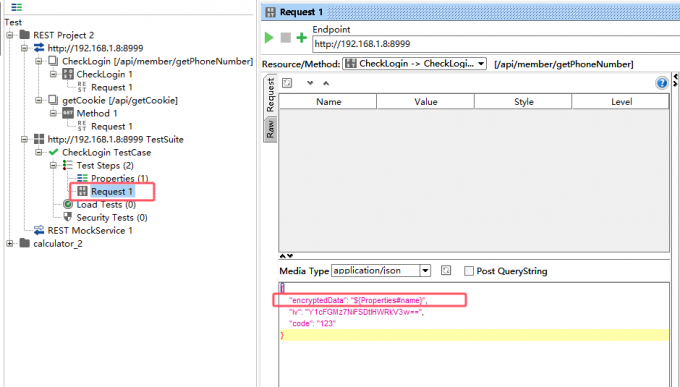This screenshot has height=387, width=680.
Task: Click the splitter arrows above Media Type
Action: pyautogui.click(x=286, y=256)
